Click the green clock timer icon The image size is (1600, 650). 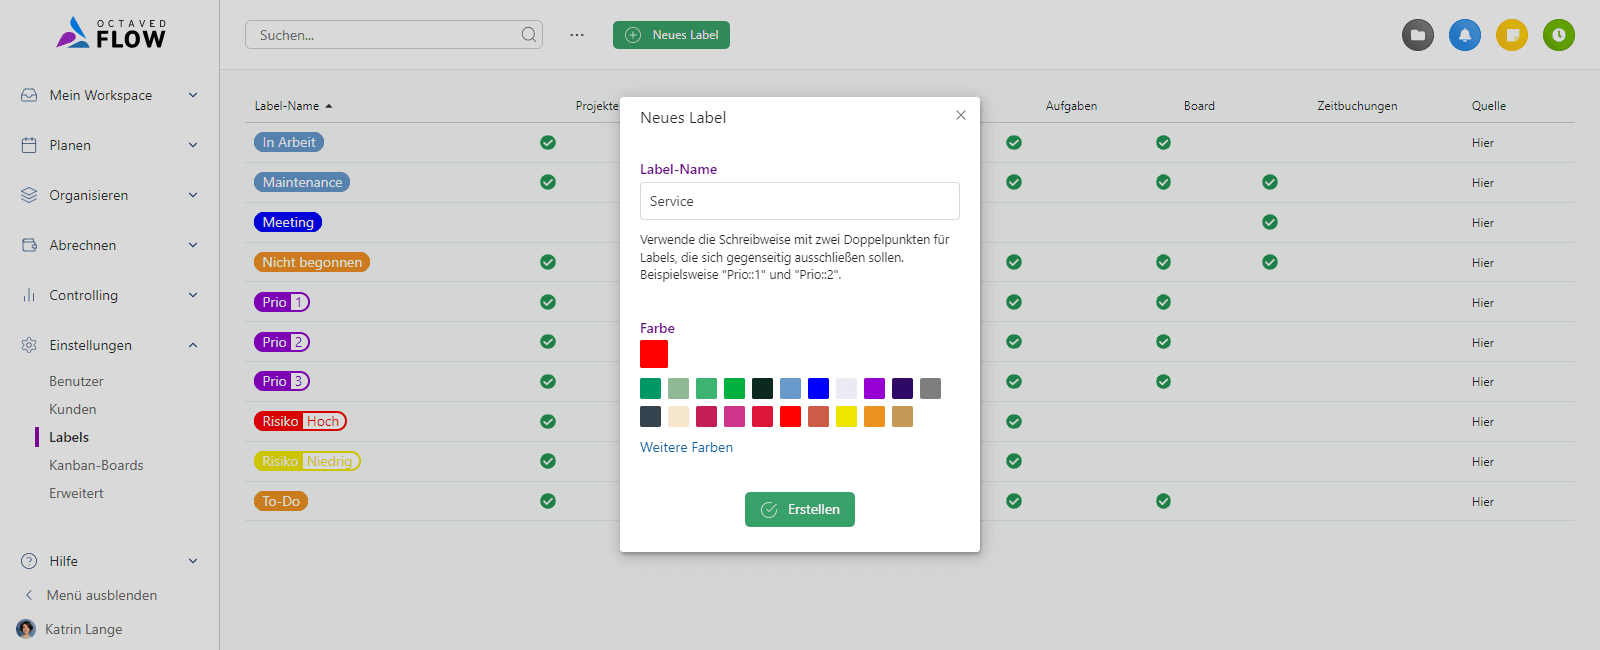(x=1558, y=35)
